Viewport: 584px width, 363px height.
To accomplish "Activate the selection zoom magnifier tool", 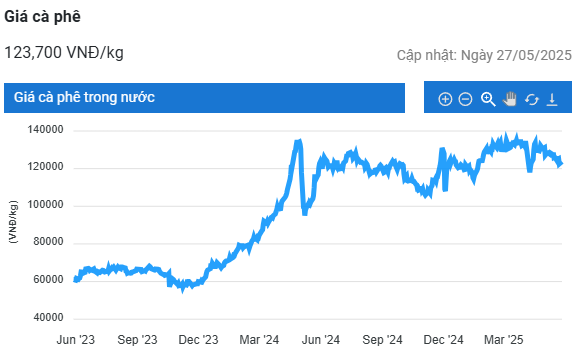I will pyautogui.click(x=488, y=99).
